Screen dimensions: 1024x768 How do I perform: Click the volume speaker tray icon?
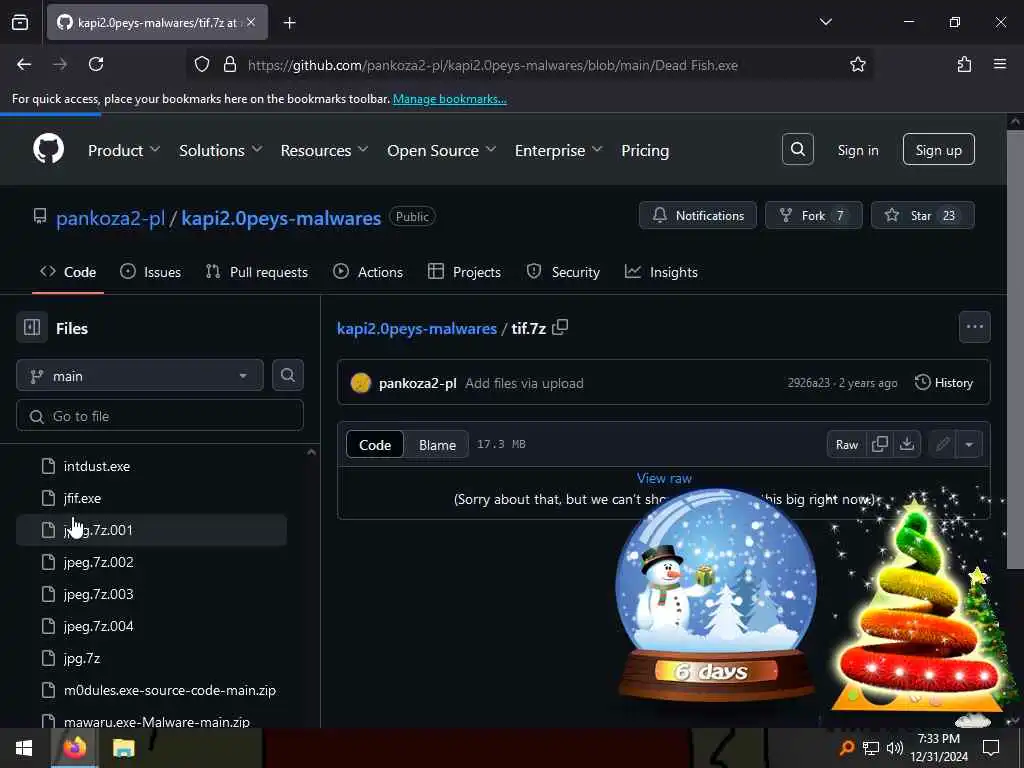click(895, 748)
